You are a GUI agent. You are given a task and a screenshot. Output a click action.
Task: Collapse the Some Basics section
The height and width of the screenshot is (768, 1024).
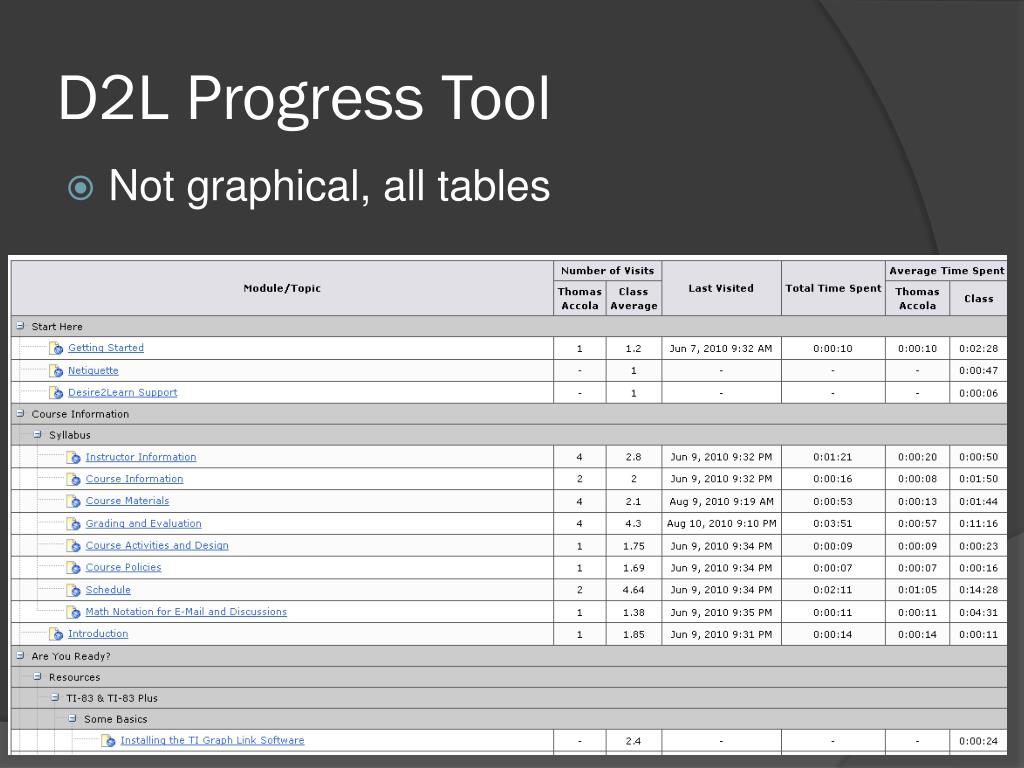coord(72,718)
